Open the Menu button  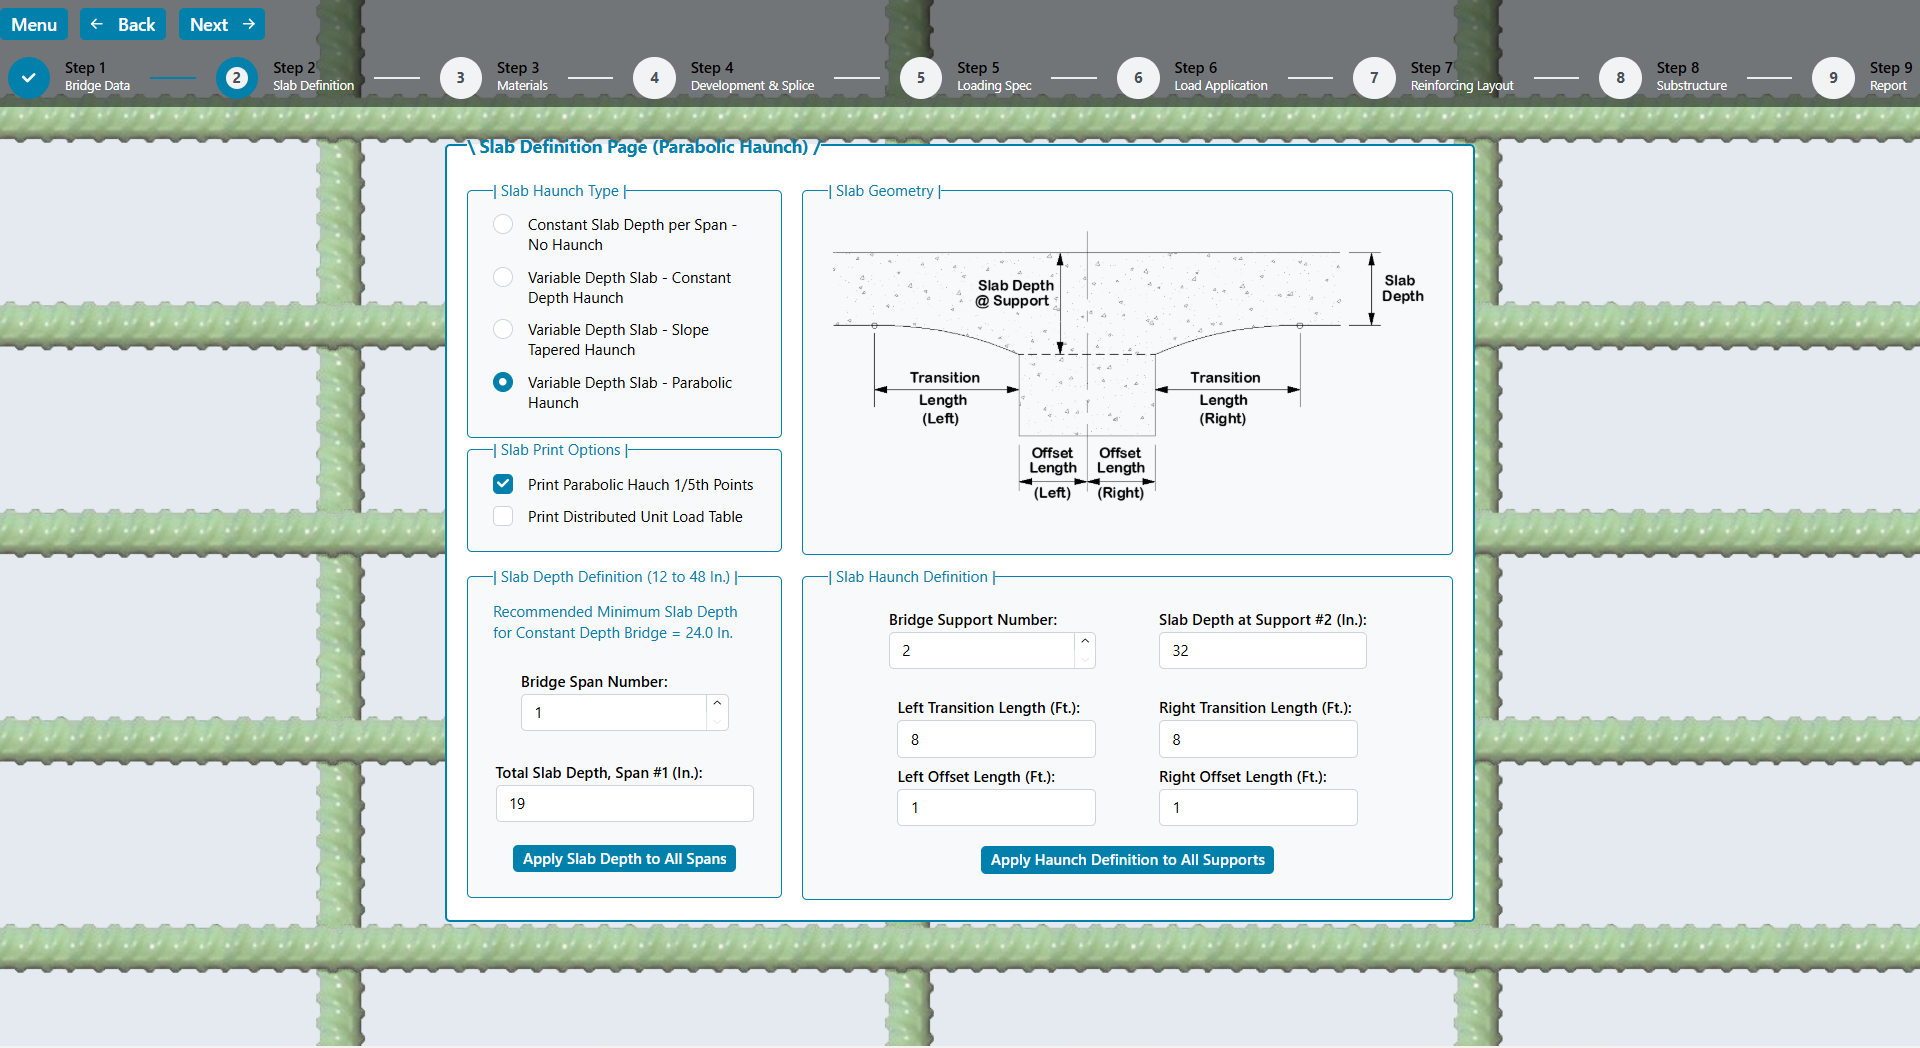(34, 24)
